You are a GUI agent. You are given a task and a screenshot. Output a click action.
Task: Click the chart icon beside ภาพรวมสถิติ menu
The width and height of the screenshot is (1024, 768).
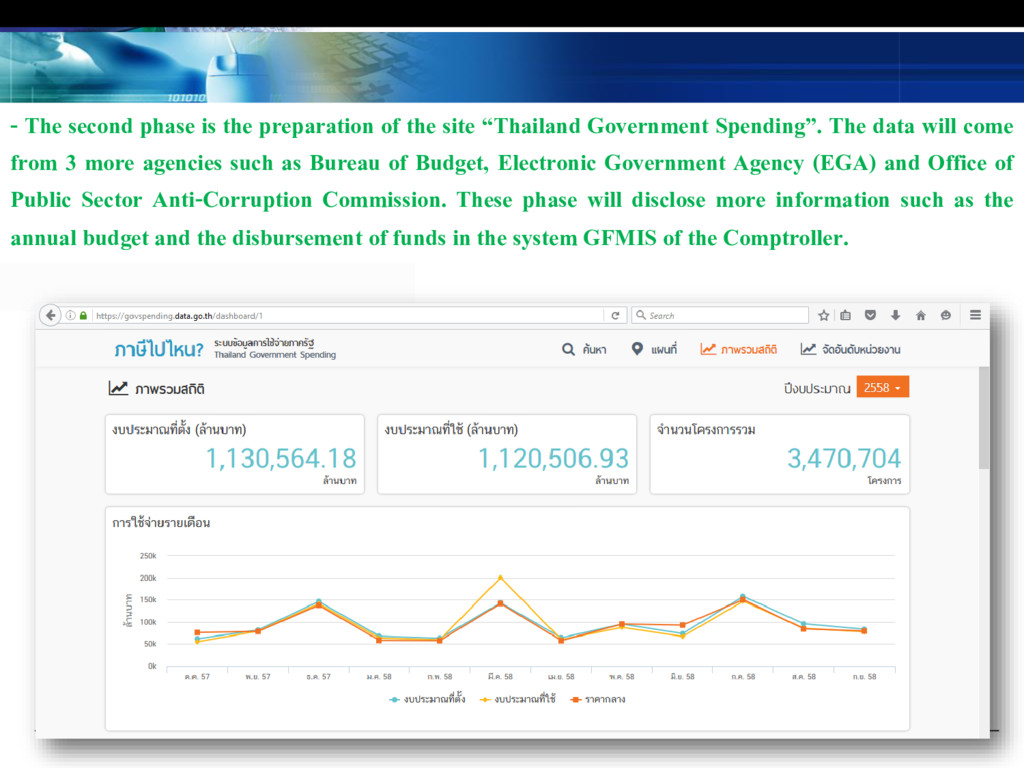708,349
